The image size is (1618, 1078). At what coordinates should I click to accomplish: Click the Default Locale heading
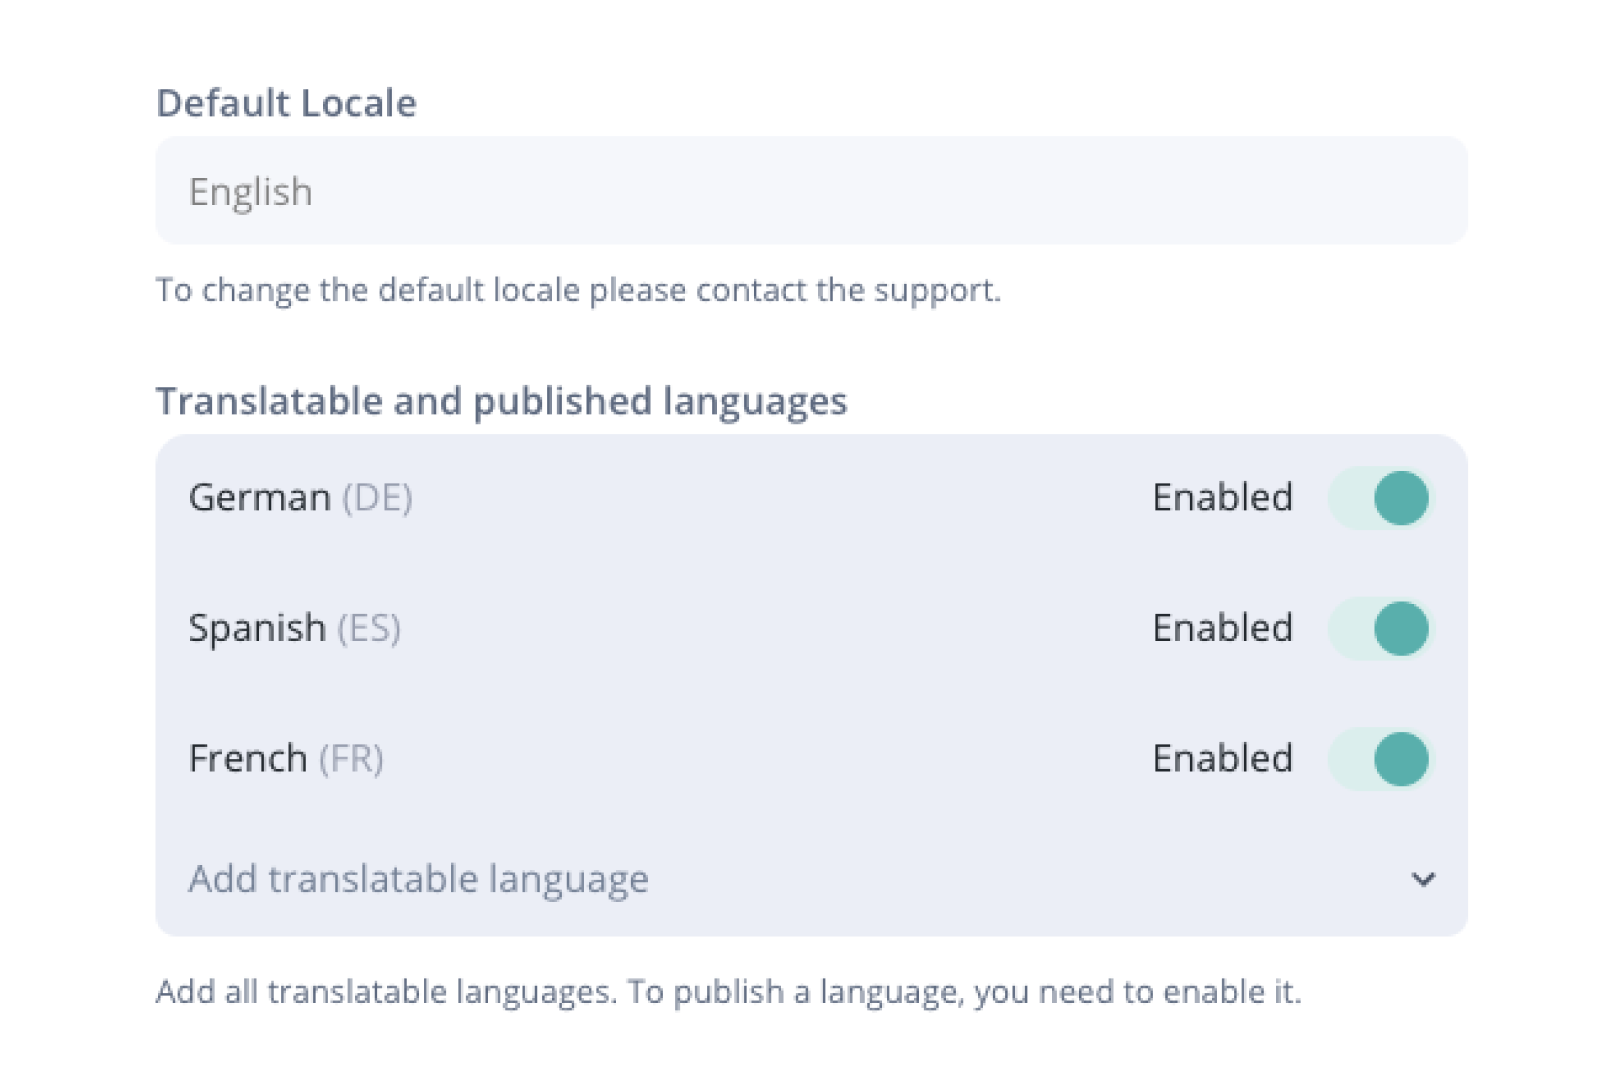pyautogui.click(x=286, y=102)
